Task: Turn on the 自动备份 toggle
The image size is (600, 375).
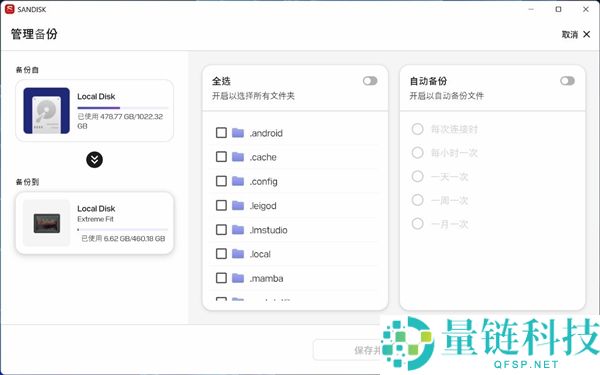Action: click(x=567, y=81)
